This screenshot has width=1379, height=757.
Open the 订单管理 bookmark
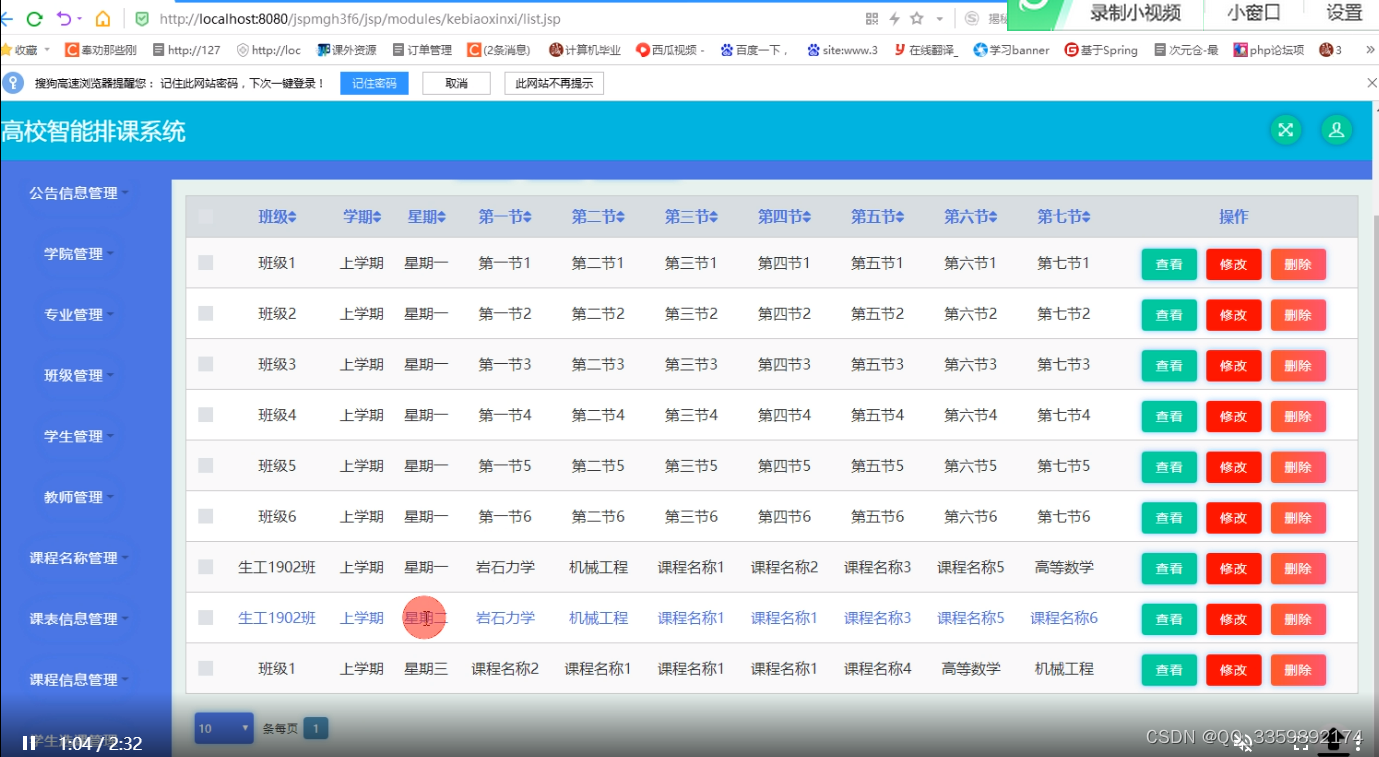422,50
